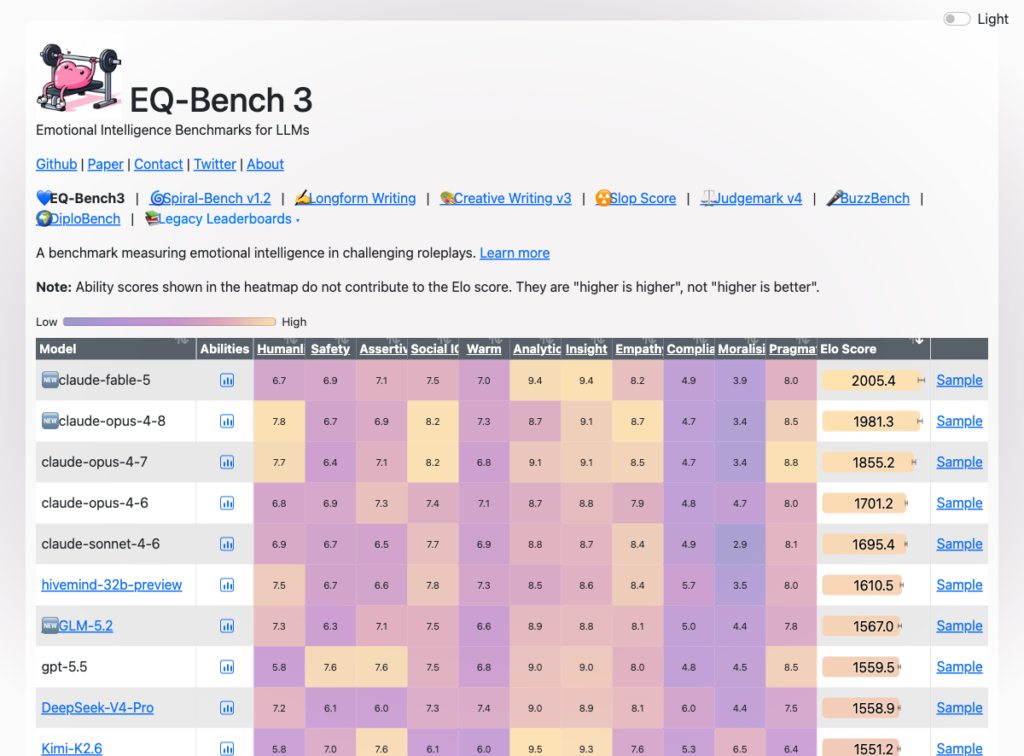The image size is (1024, 756).
Task: Sort by Insight column header
Action: (586, 349)
